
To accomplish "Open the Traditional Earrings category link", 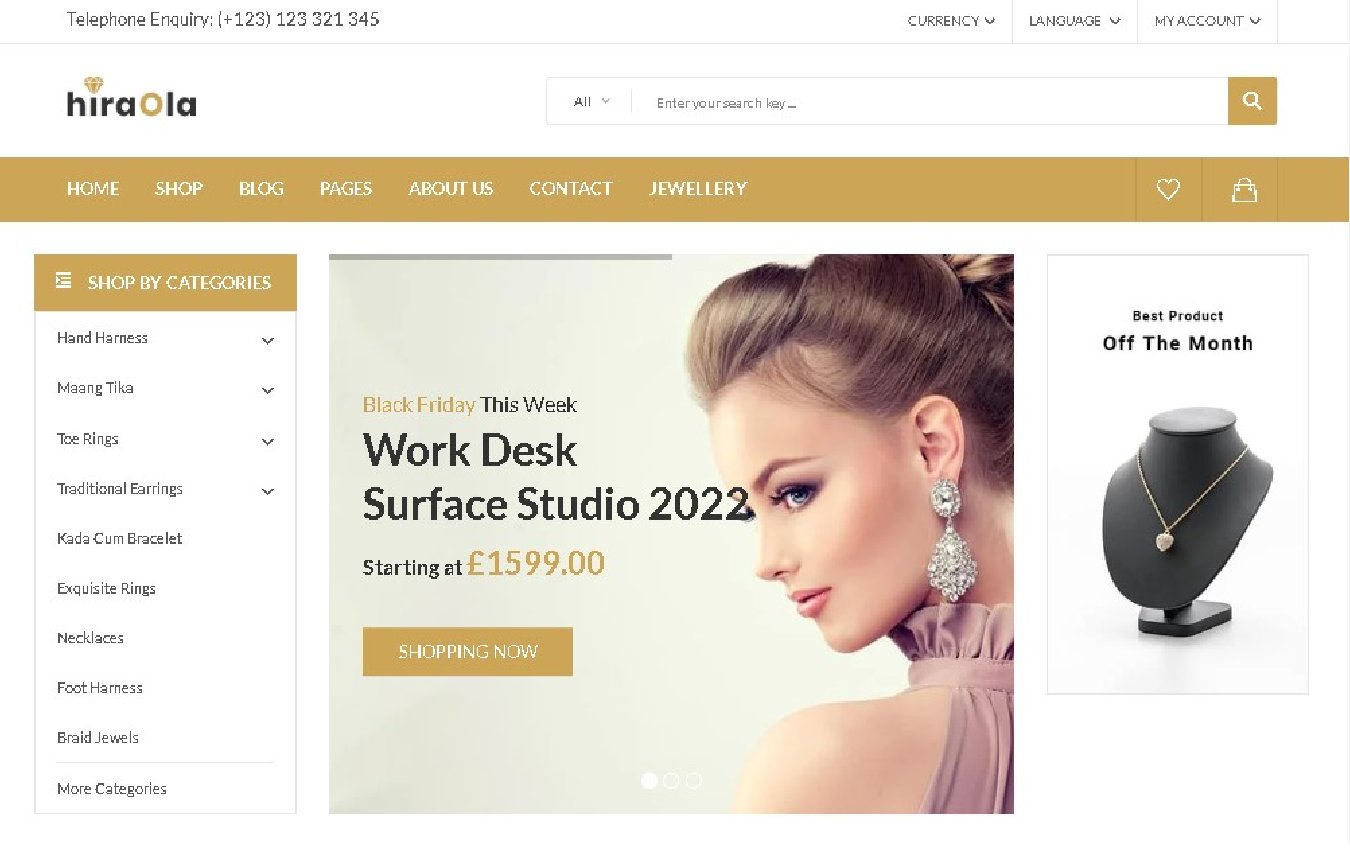I will (120, 488).
